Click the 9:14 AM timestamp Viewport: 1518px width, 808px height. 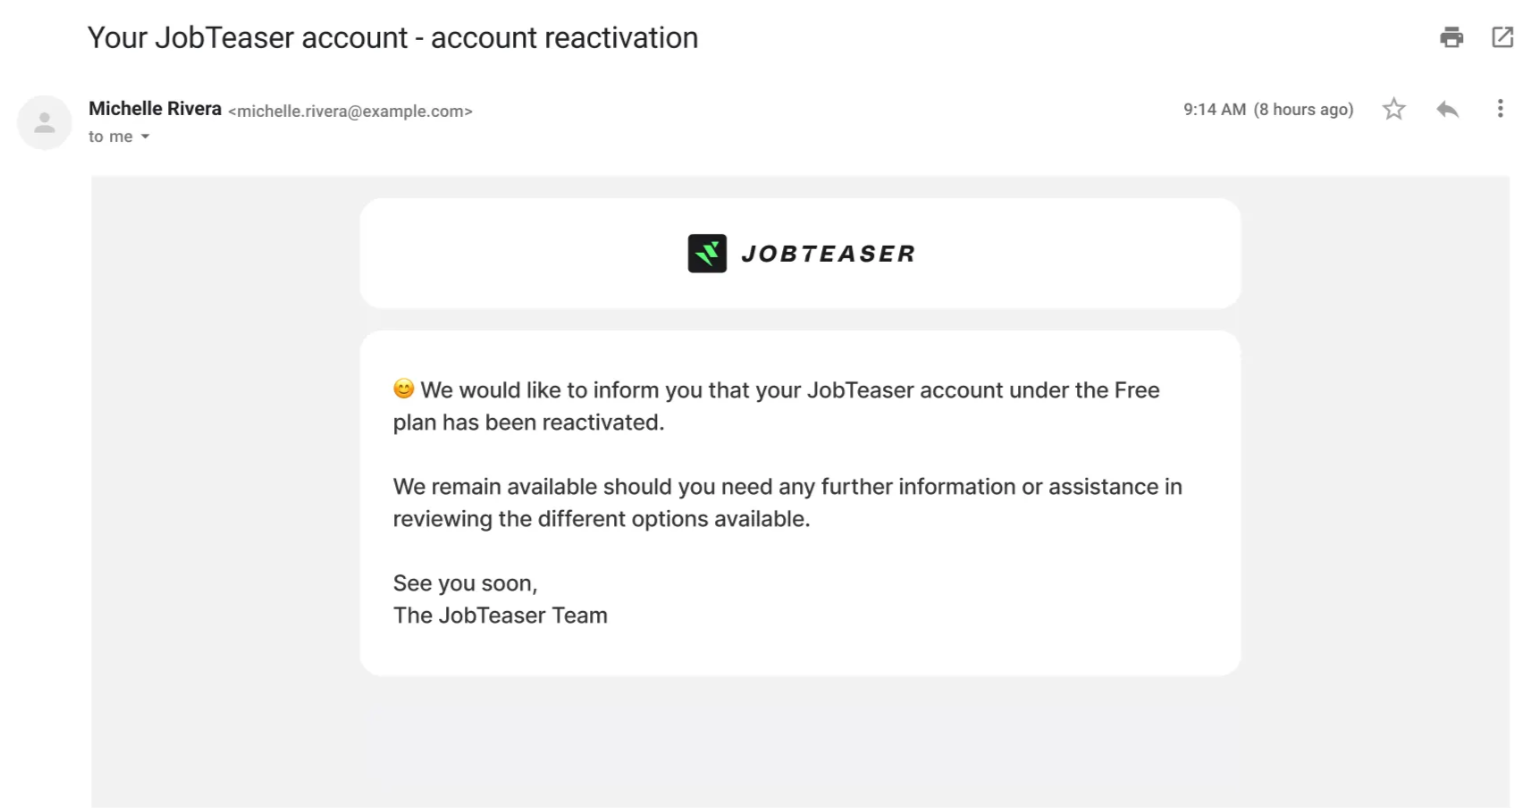point(1214,110)
